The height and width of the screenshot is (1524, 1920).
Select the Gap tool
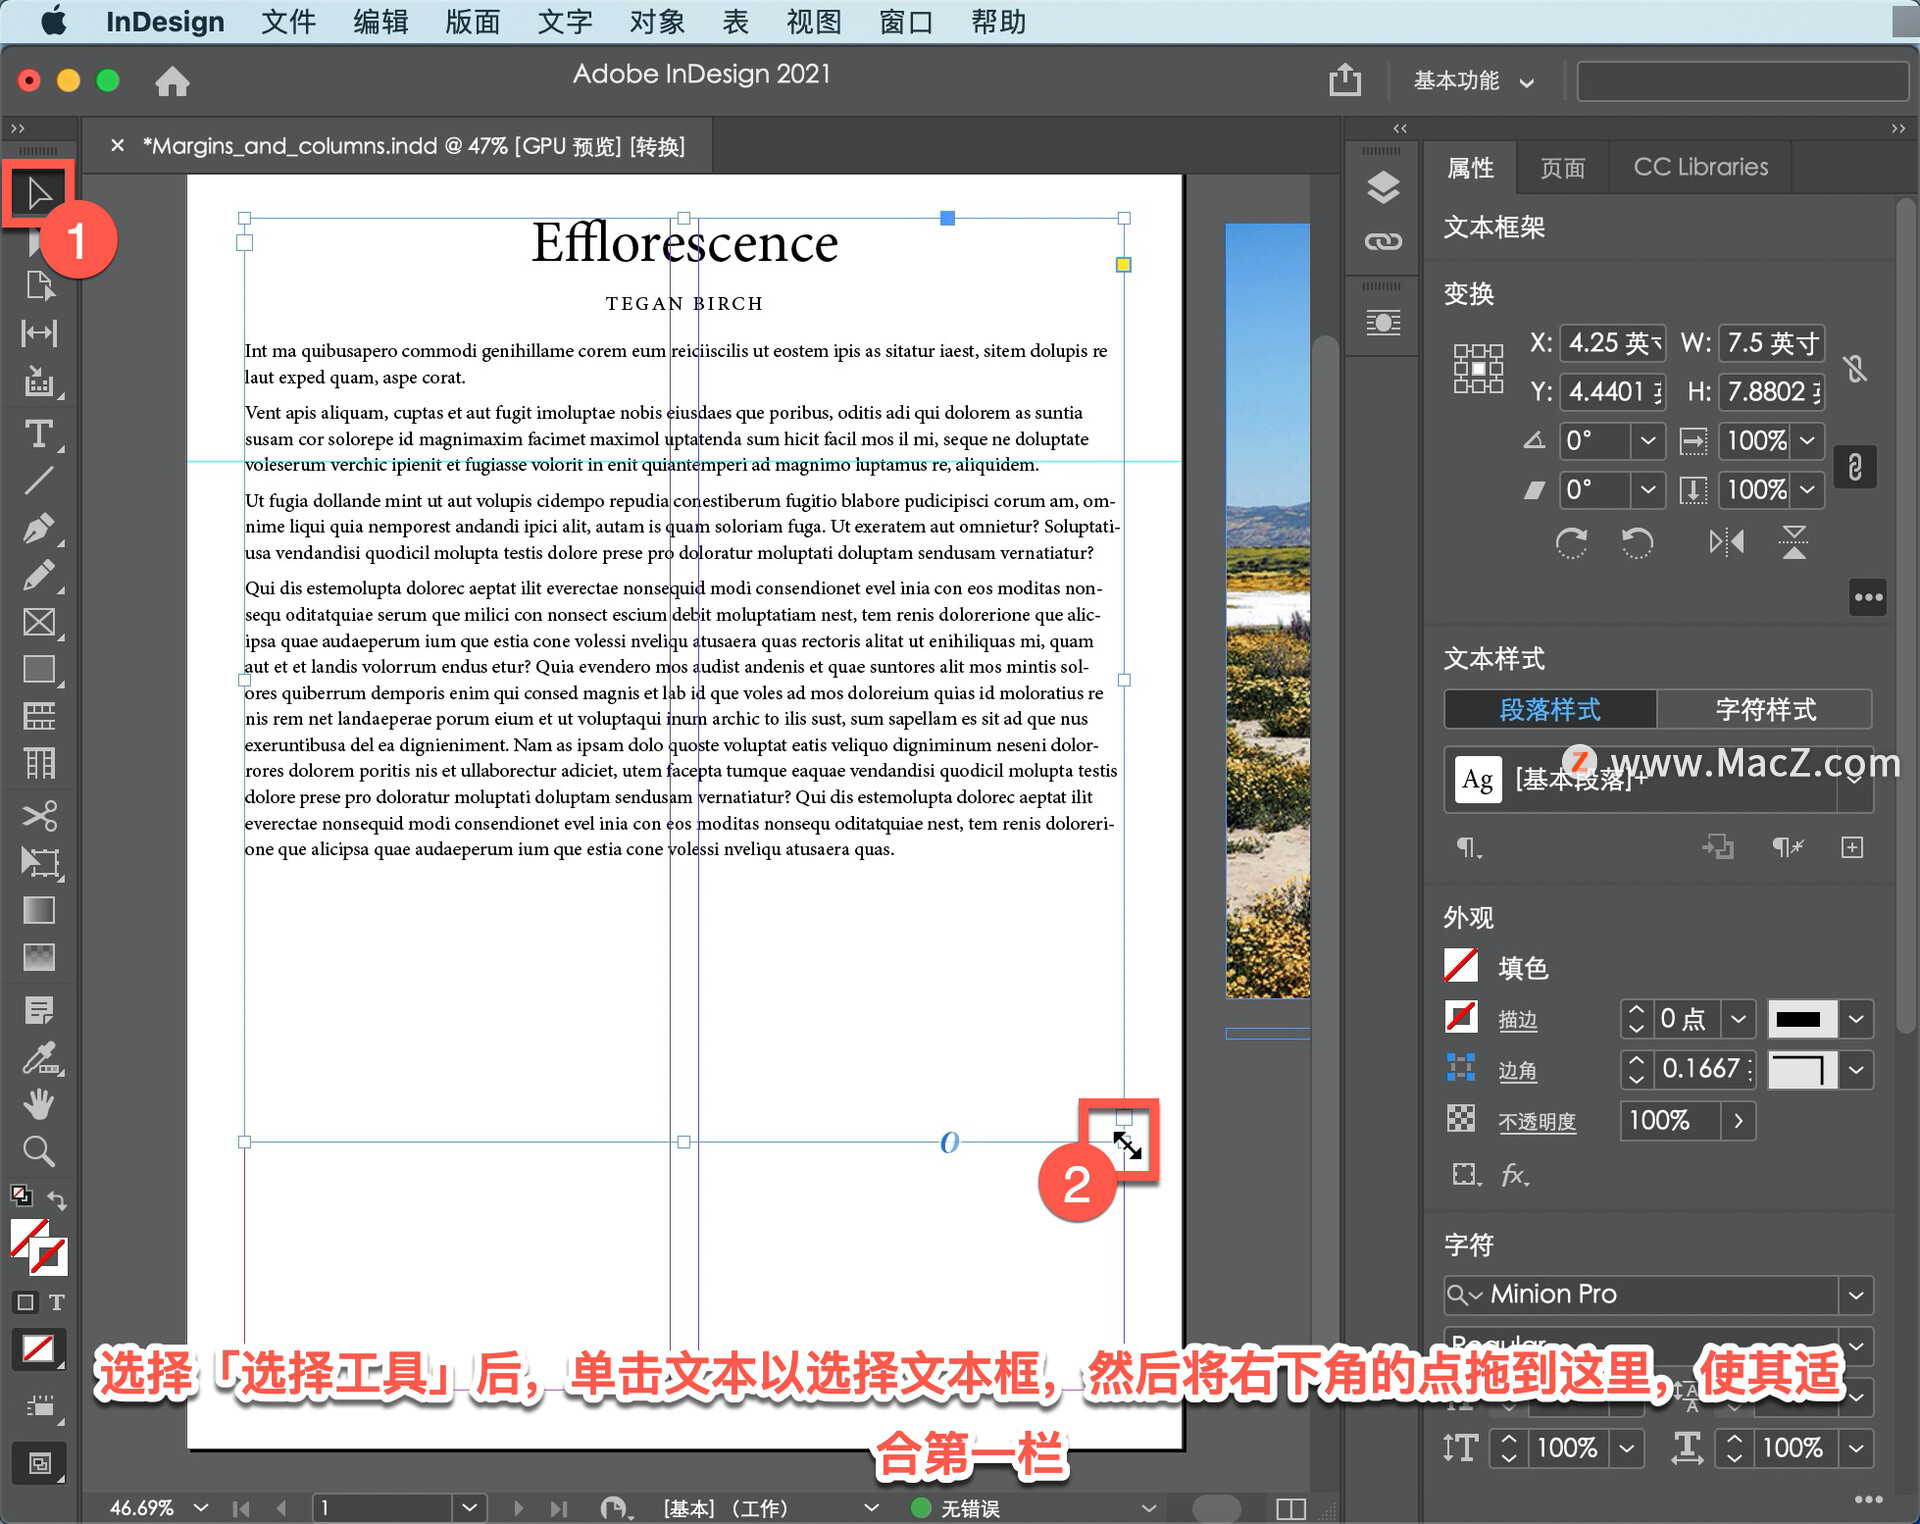point(39,333)
